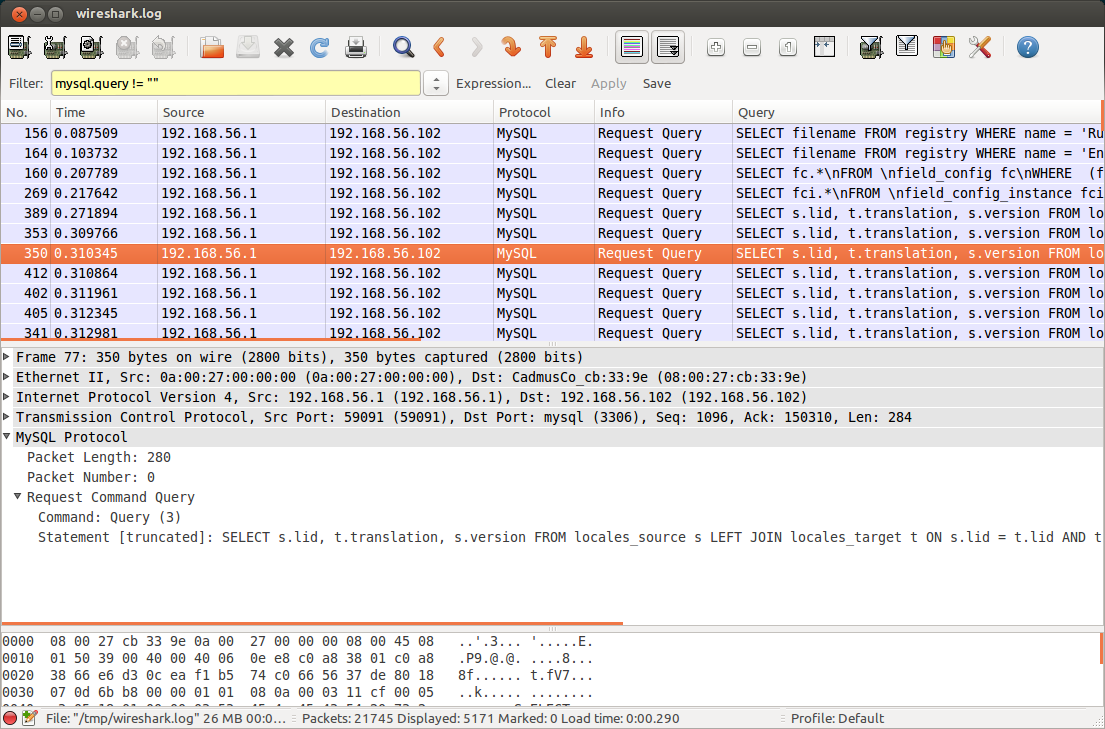1105x729 pixels.
Task: Select packet number 405 row
Action: [x=552, y=313]
